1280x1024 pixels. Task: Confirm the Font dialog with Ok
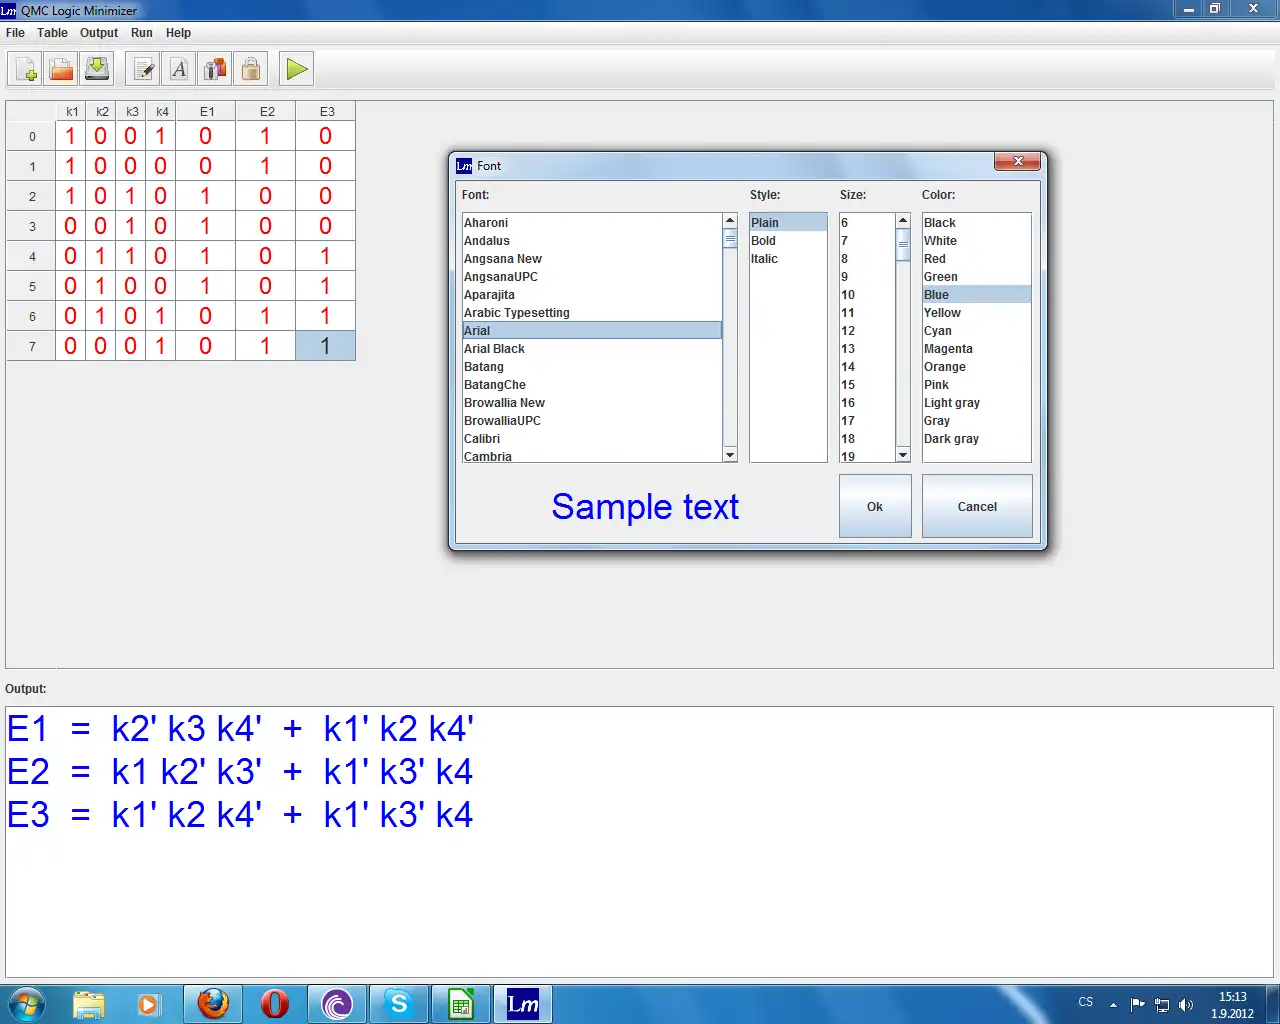[x=875, y=506]
